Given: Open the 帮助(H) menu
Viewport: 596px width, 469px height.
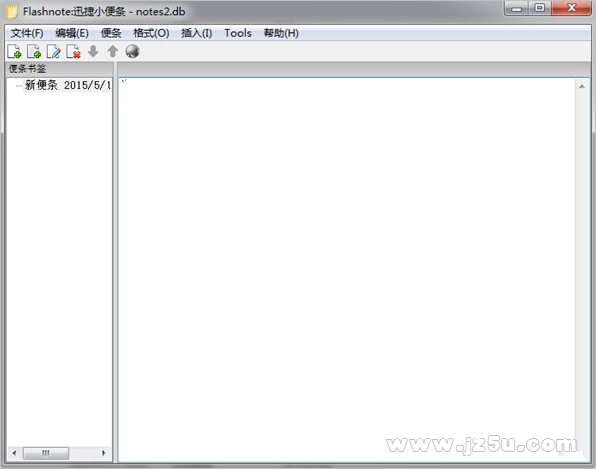Looking at the screenshot, I should [x=281, y=33].
